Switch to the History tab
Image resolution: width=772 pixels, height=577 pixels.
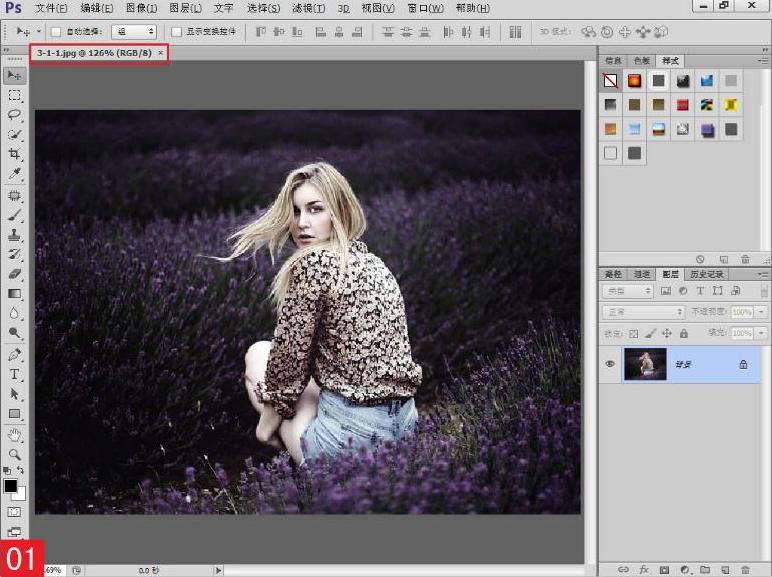tap(707, 274)
